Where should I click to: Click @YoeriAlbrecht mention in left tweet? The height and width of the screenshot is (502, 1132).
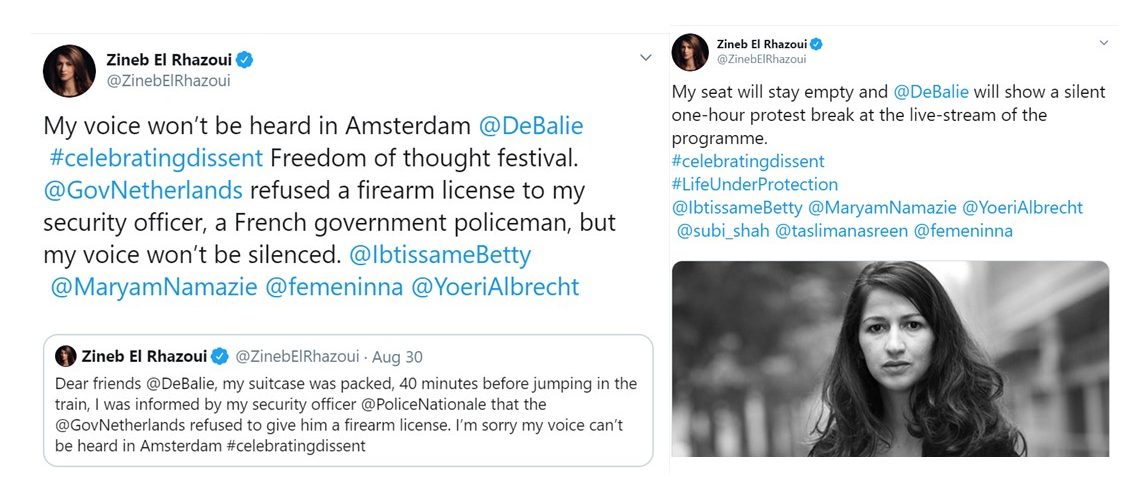click(x=495, y=287)
